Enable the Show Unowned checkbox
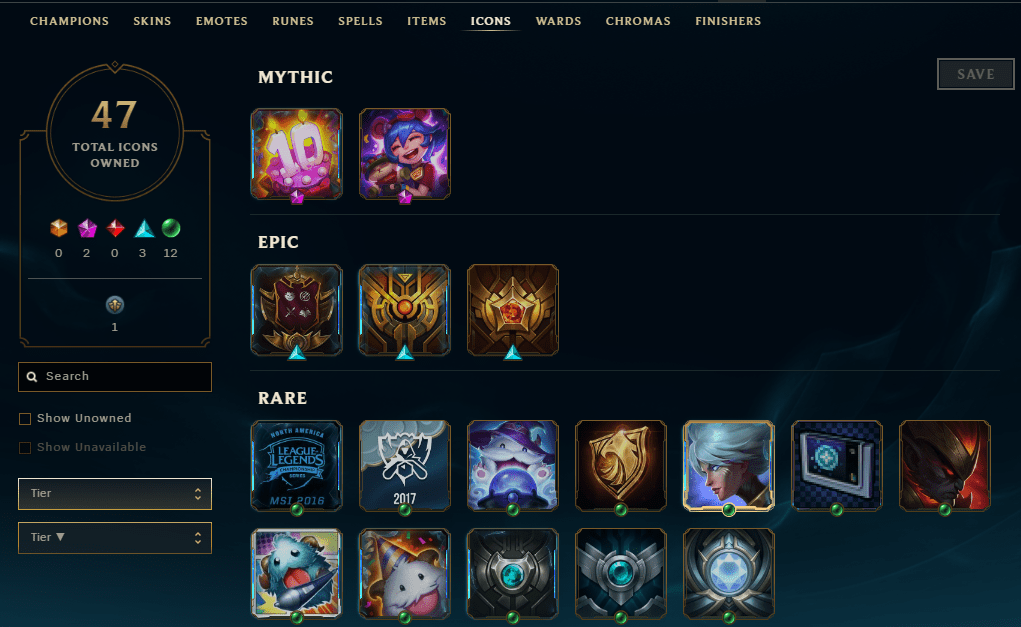This screenshot has width=1021, height=627. [25, 419]
